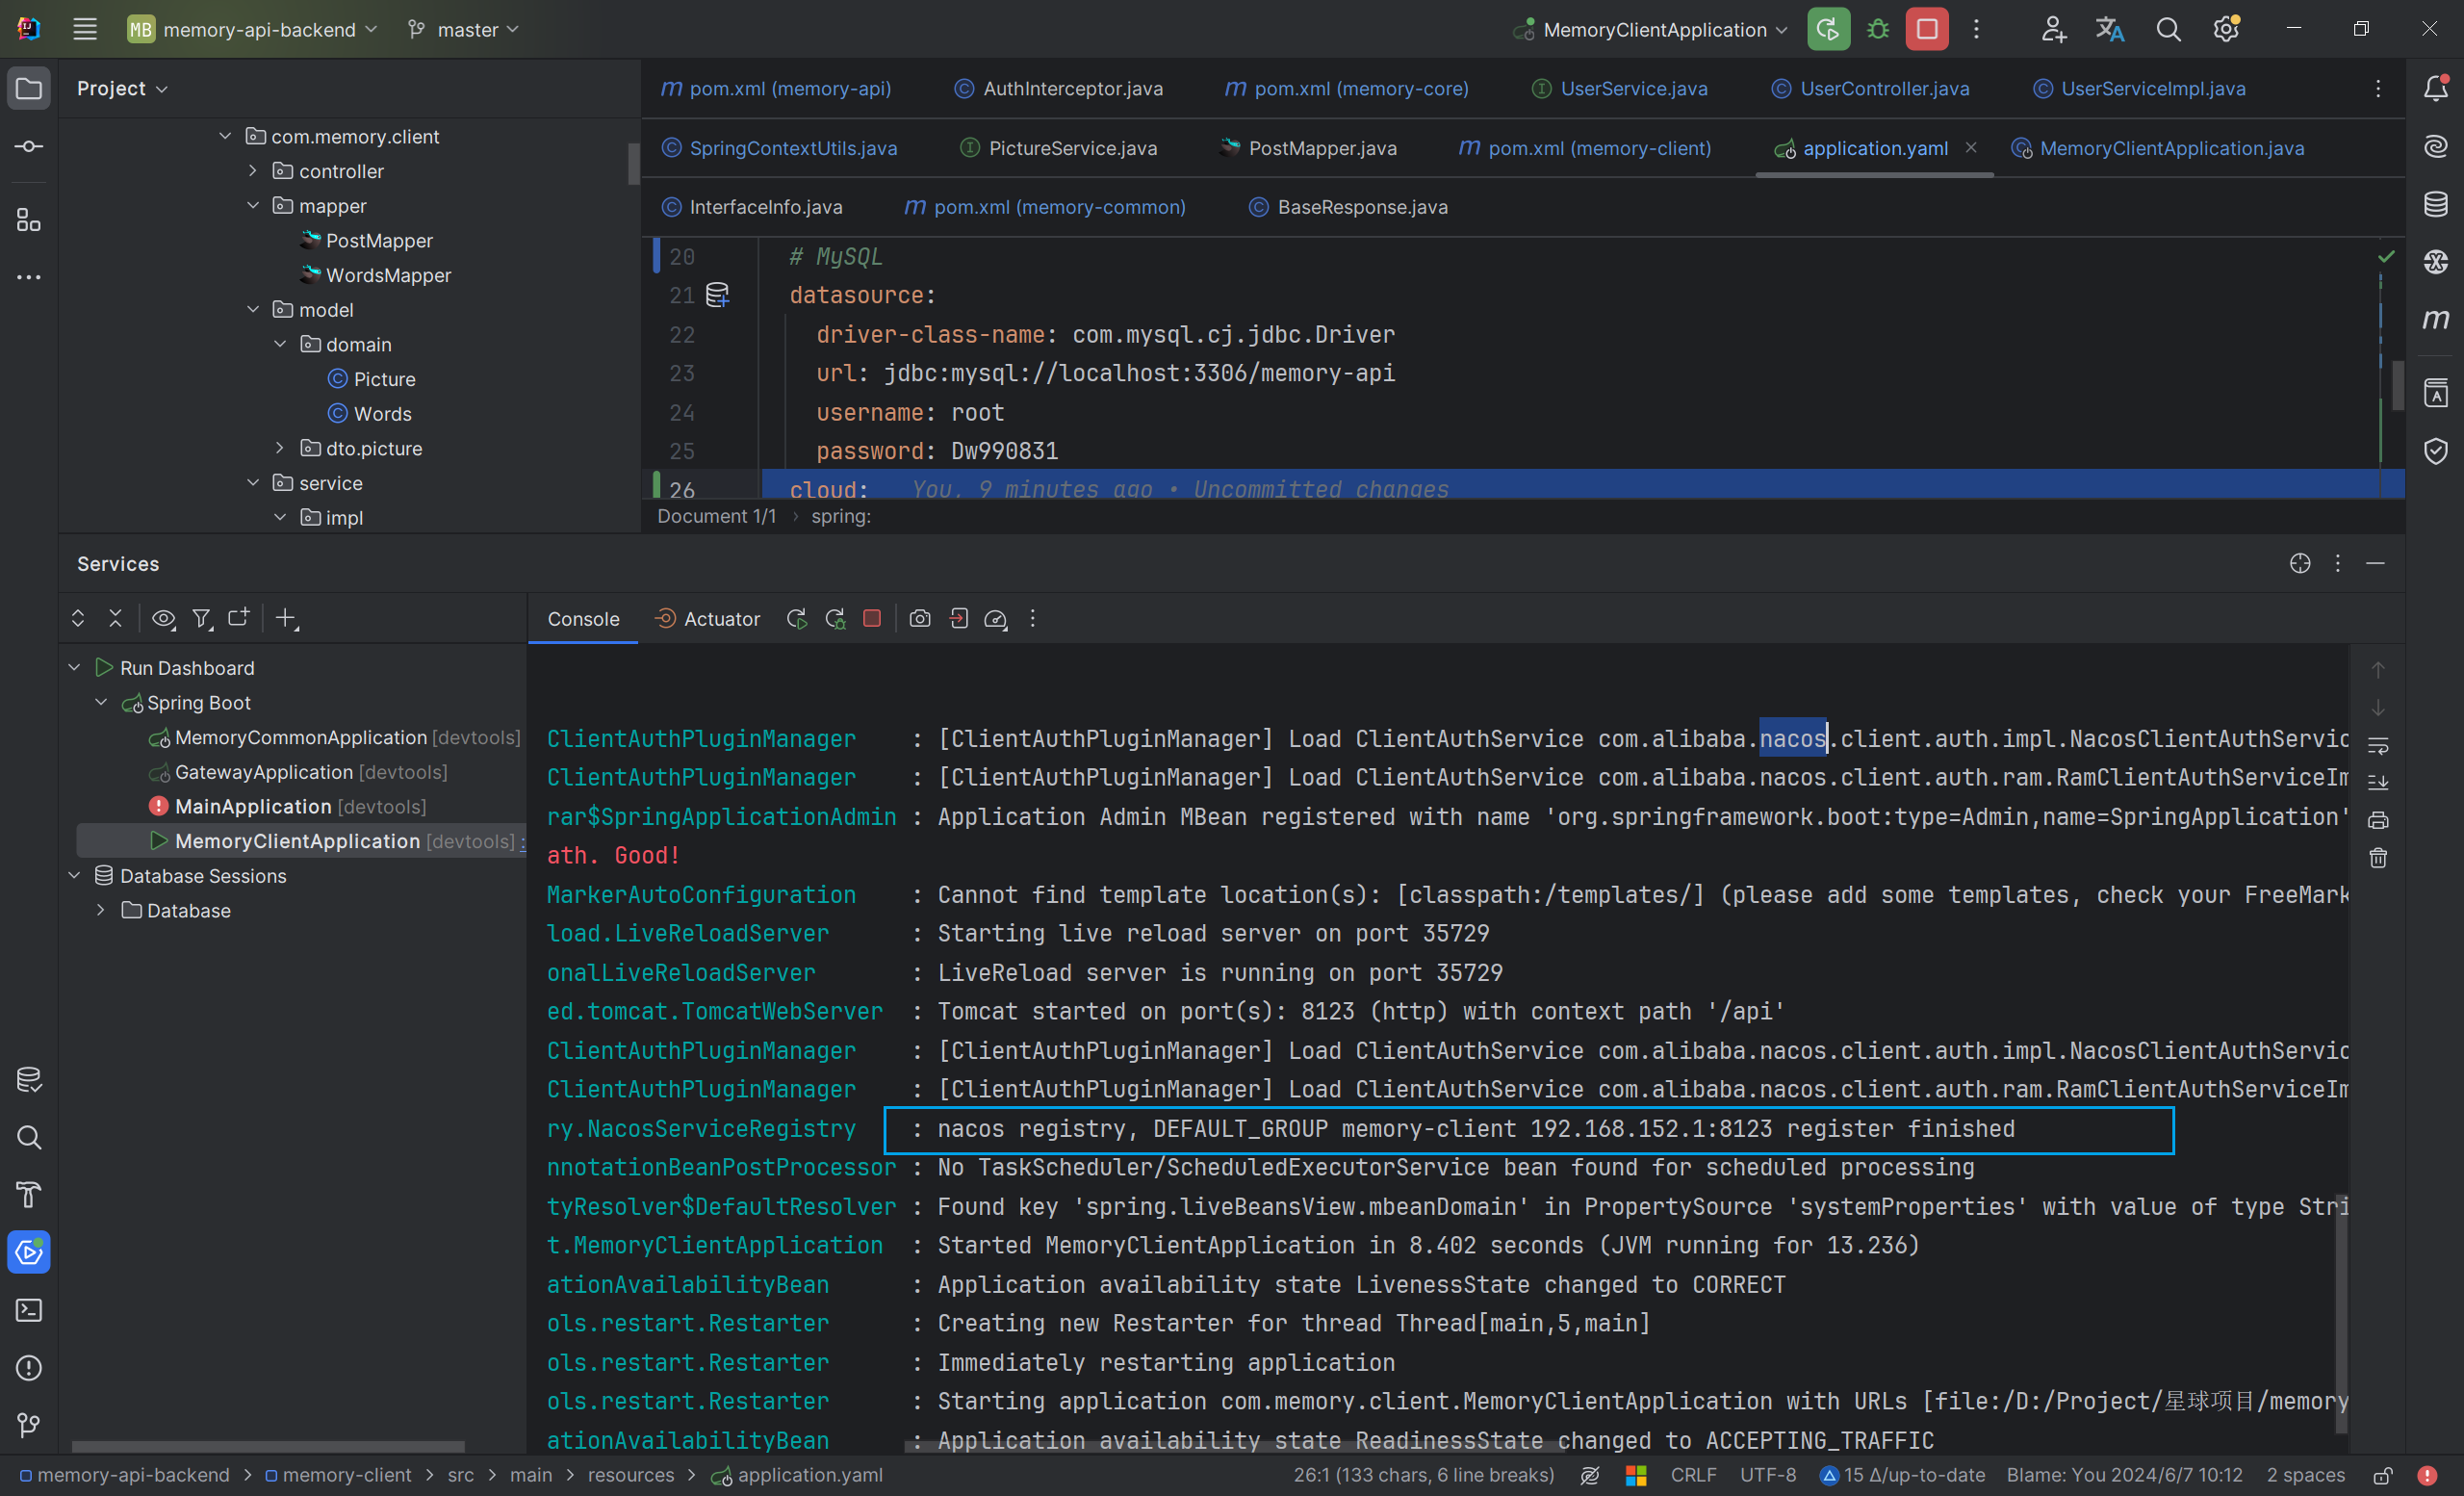
Task: Click the Services tree horizontal scrollbar
Action: 268,1446
